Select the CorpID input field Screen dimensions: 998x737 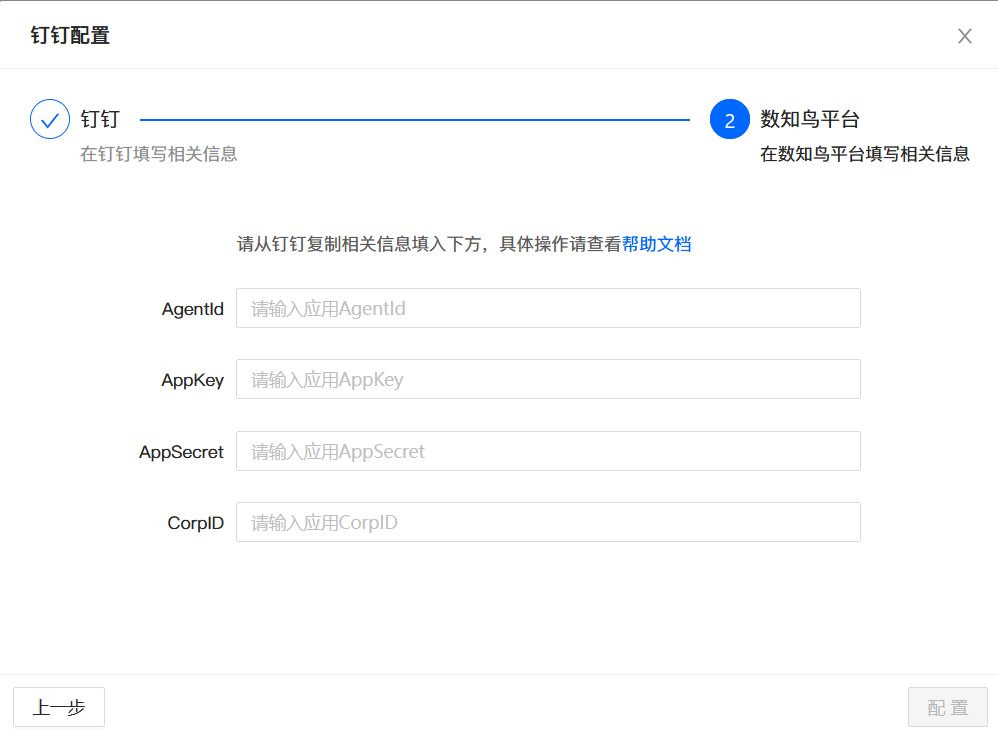(x=548, y=522)
